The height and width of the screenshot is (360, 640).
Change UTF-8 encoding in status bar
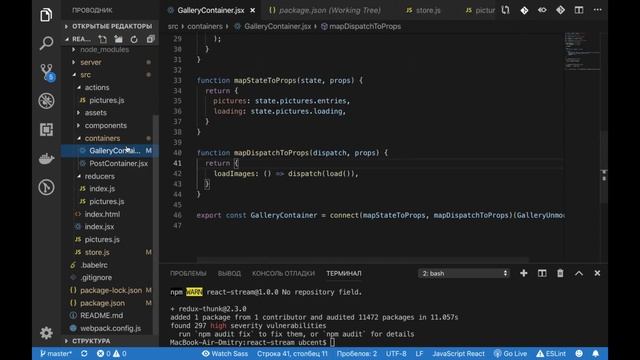click(x=396, y=353)
